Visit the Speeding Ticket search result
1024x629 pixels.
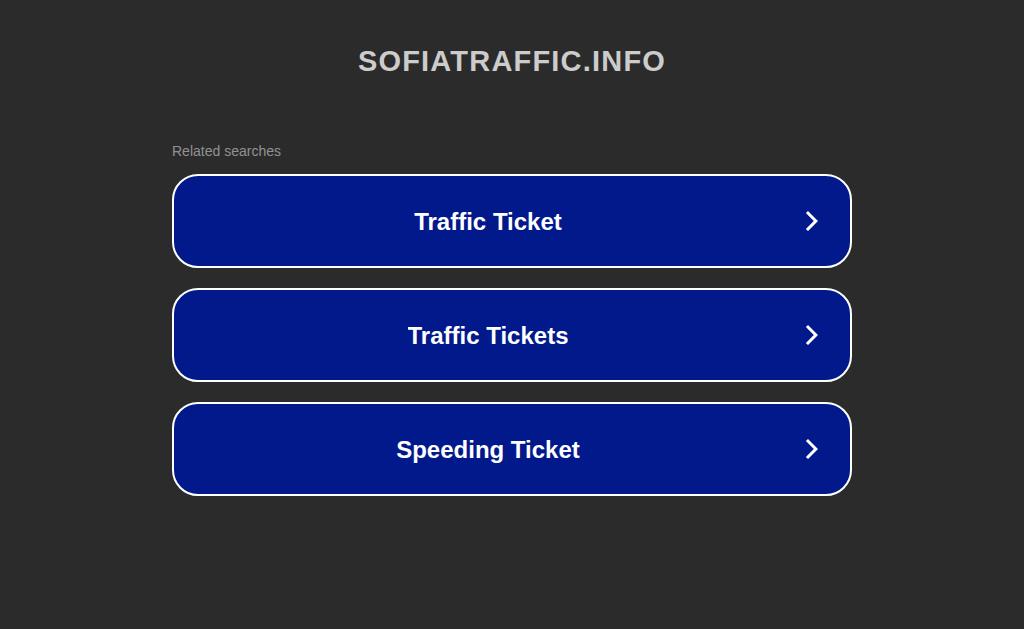(x=511, y=449)
